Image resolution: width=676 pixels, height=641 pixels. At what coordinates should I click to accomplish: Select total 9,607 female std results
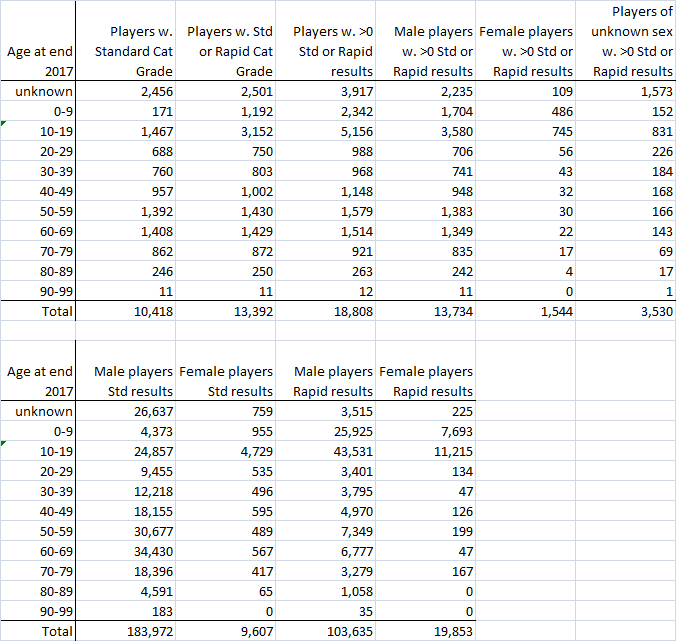(x=225, y=631)
